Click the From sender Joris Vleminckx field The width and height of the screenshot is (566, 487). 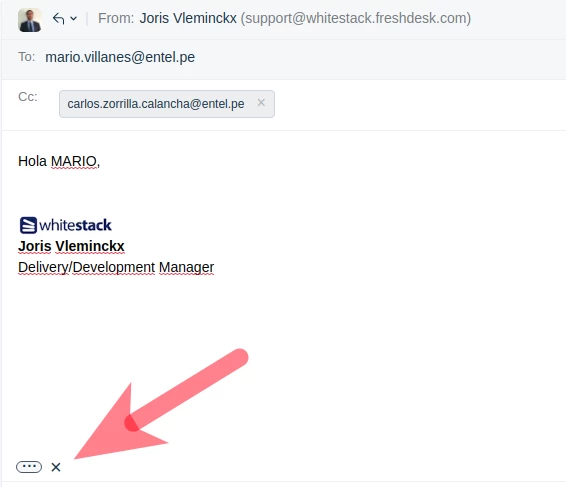click(x=284, y=18)
